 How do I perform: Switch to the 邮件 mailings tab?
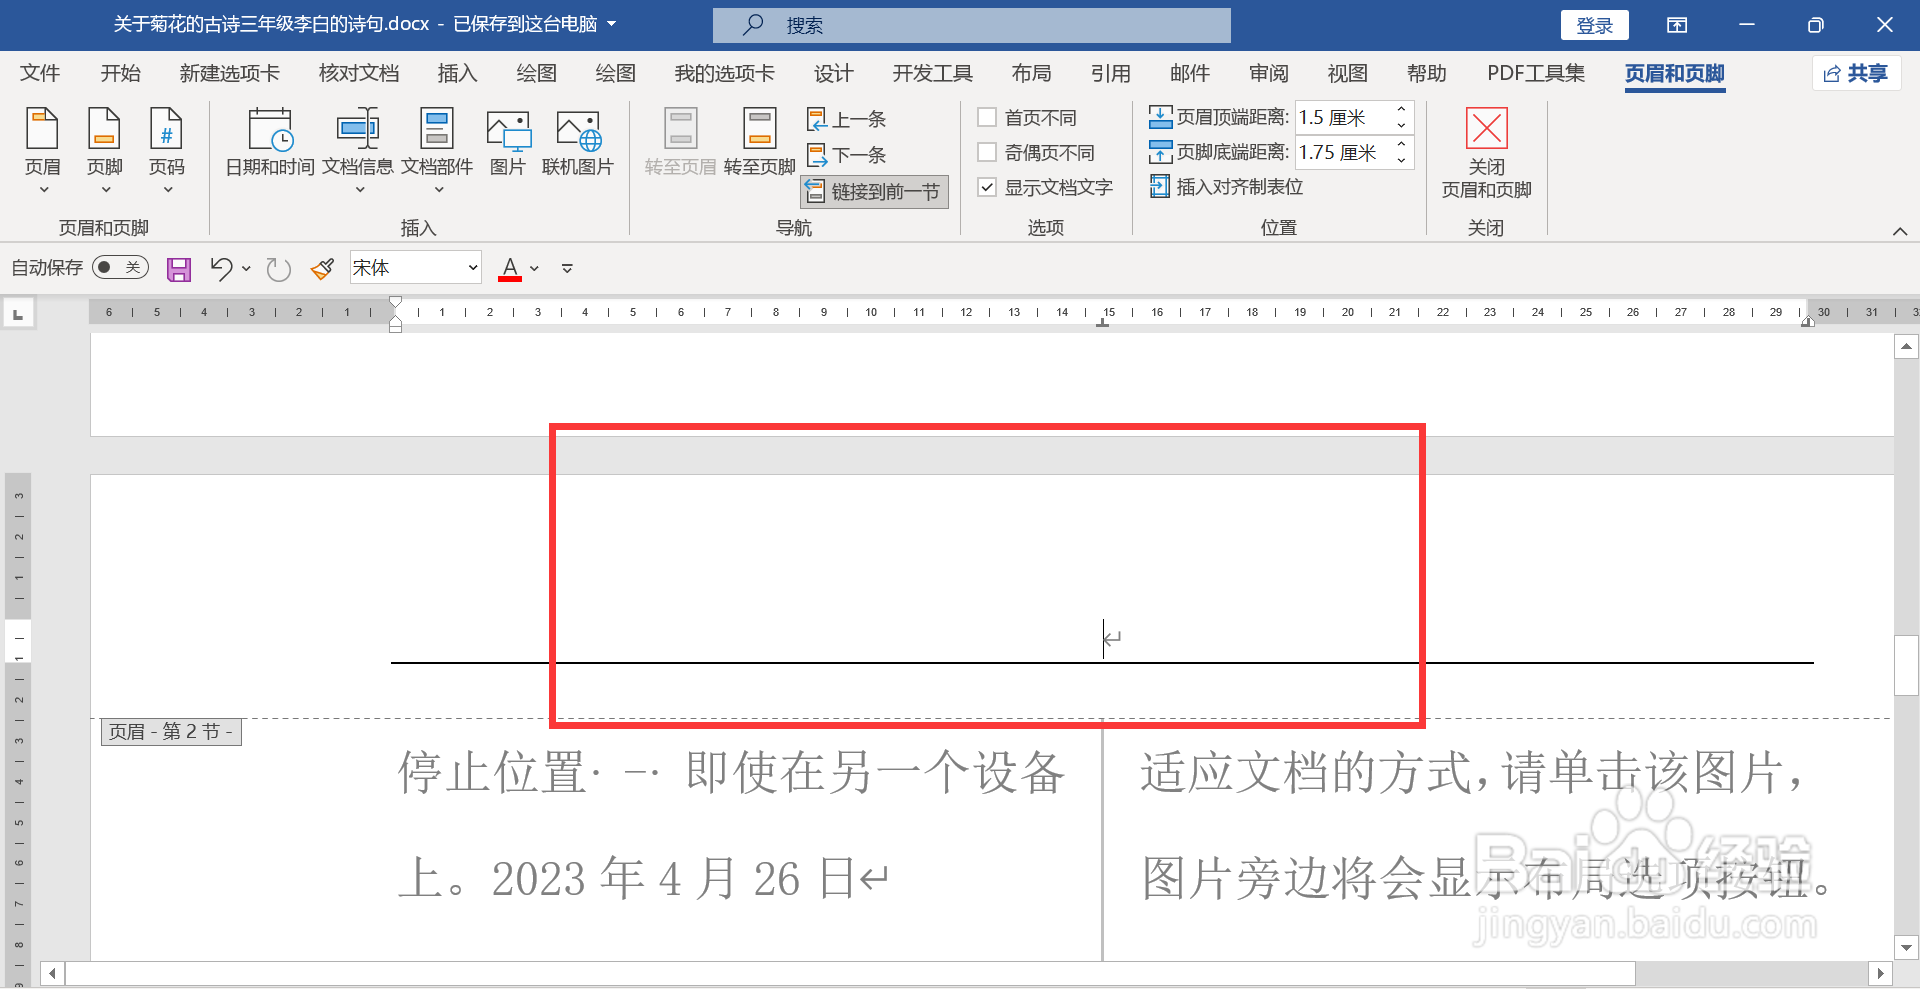(1189, 73)
